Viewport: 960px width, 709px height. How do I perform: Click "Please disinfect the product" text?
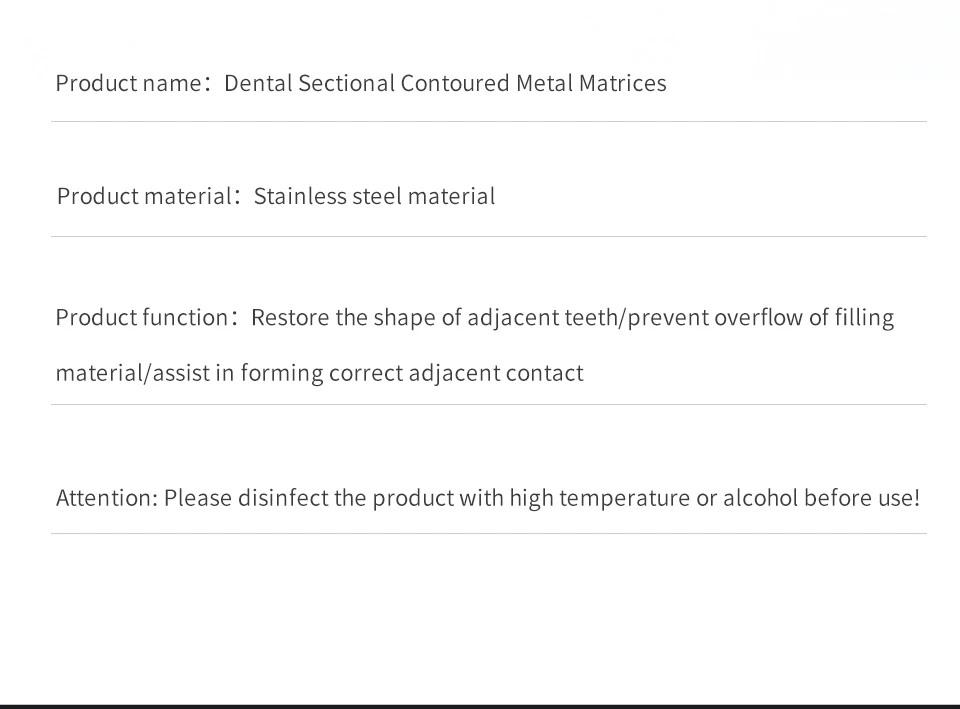(309, 498)
